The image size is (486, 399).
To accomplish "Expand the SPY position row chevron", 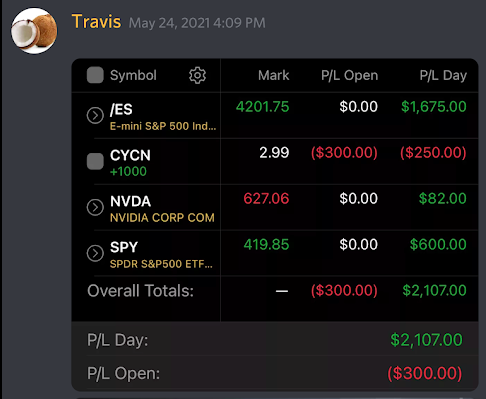I will [x=95, y=253].
